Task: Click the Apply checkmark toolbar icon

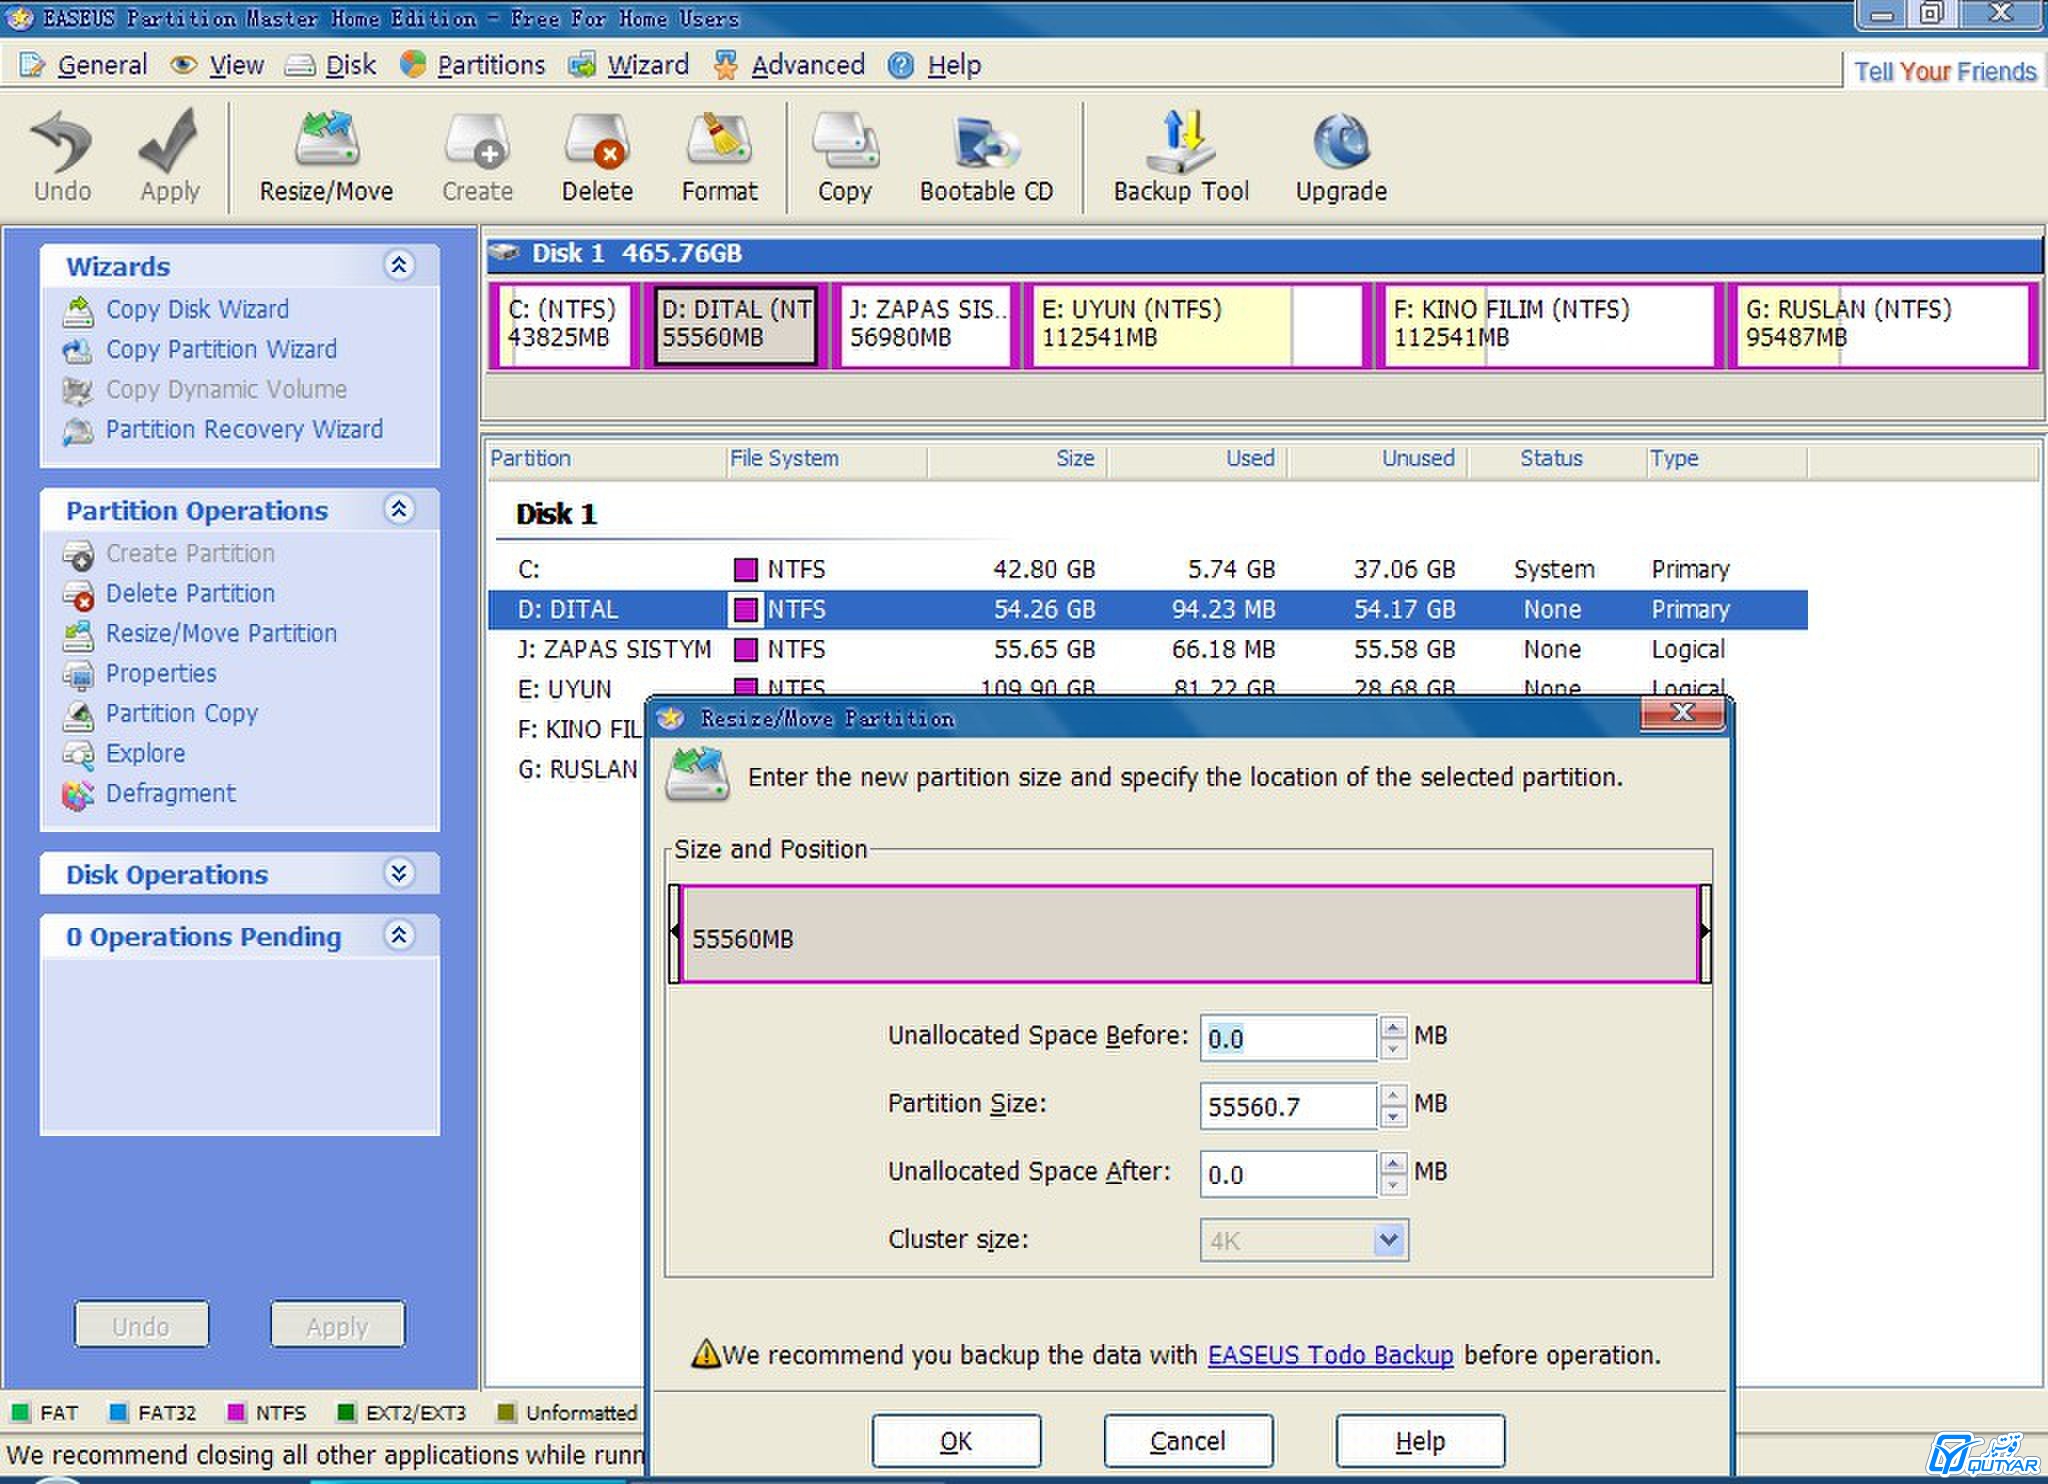Action: [169, 156]
